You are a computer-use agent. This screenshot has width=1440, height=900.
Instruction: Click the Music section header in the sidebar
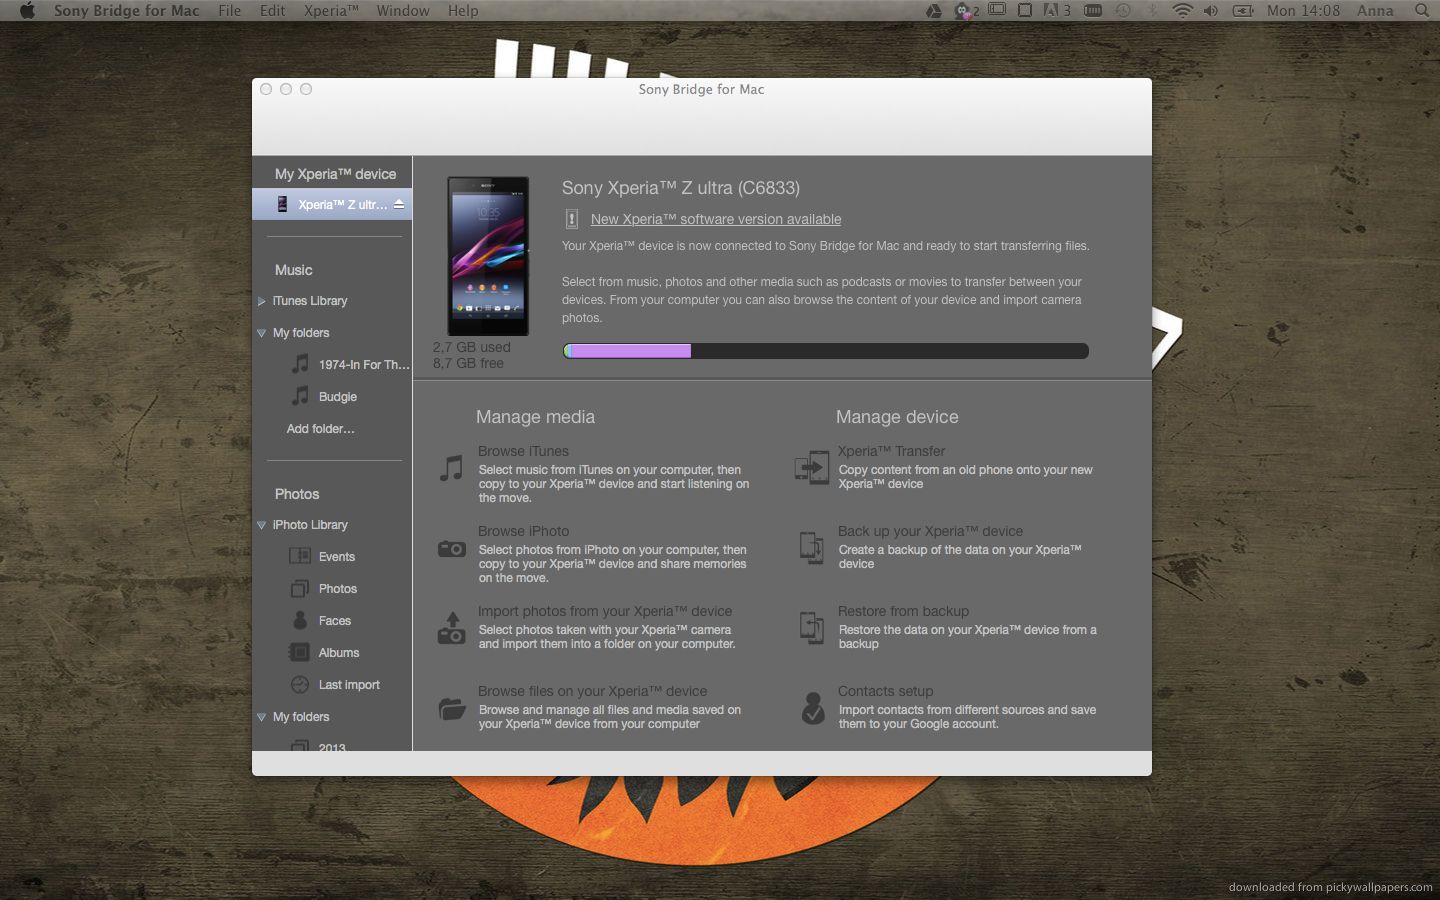tap(294, 270)
